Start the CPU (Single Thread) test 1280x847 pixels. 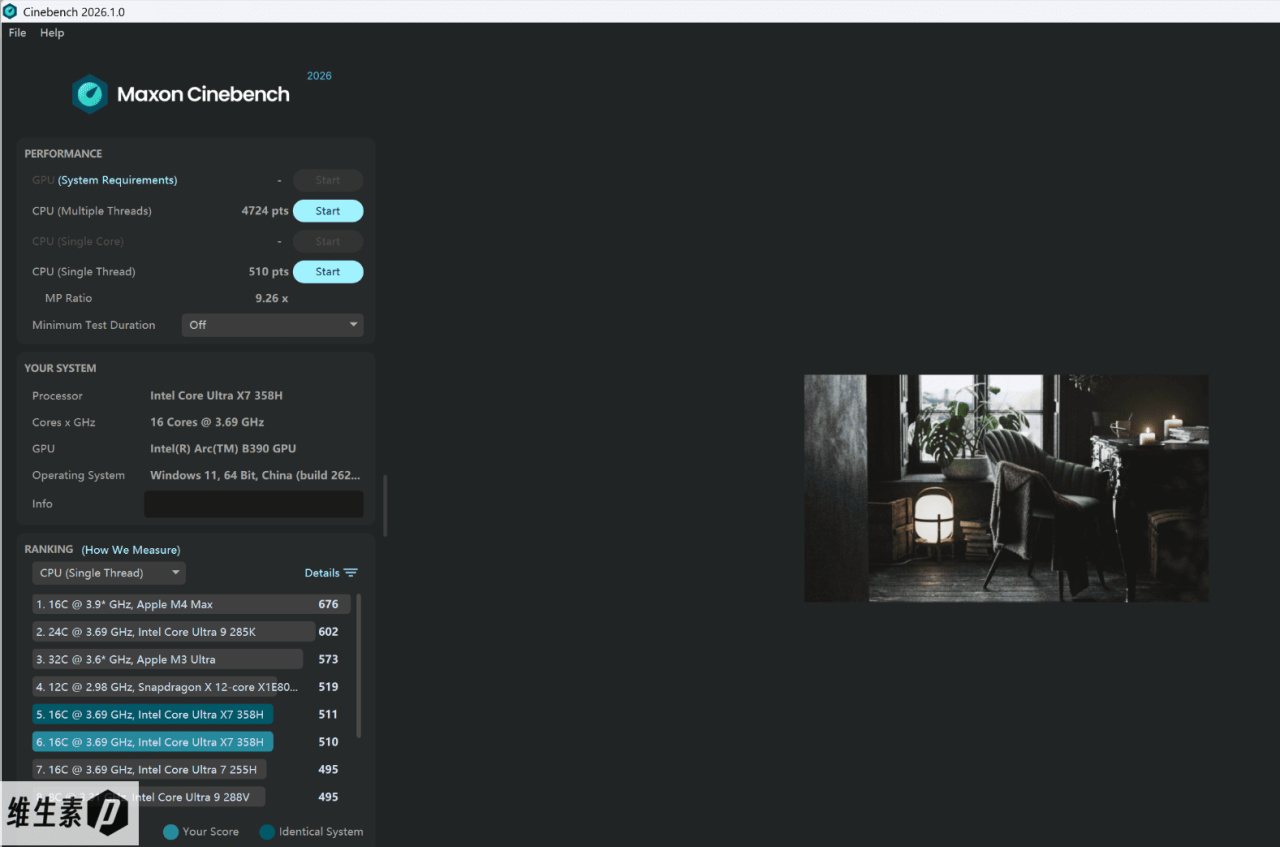(328, 272)
